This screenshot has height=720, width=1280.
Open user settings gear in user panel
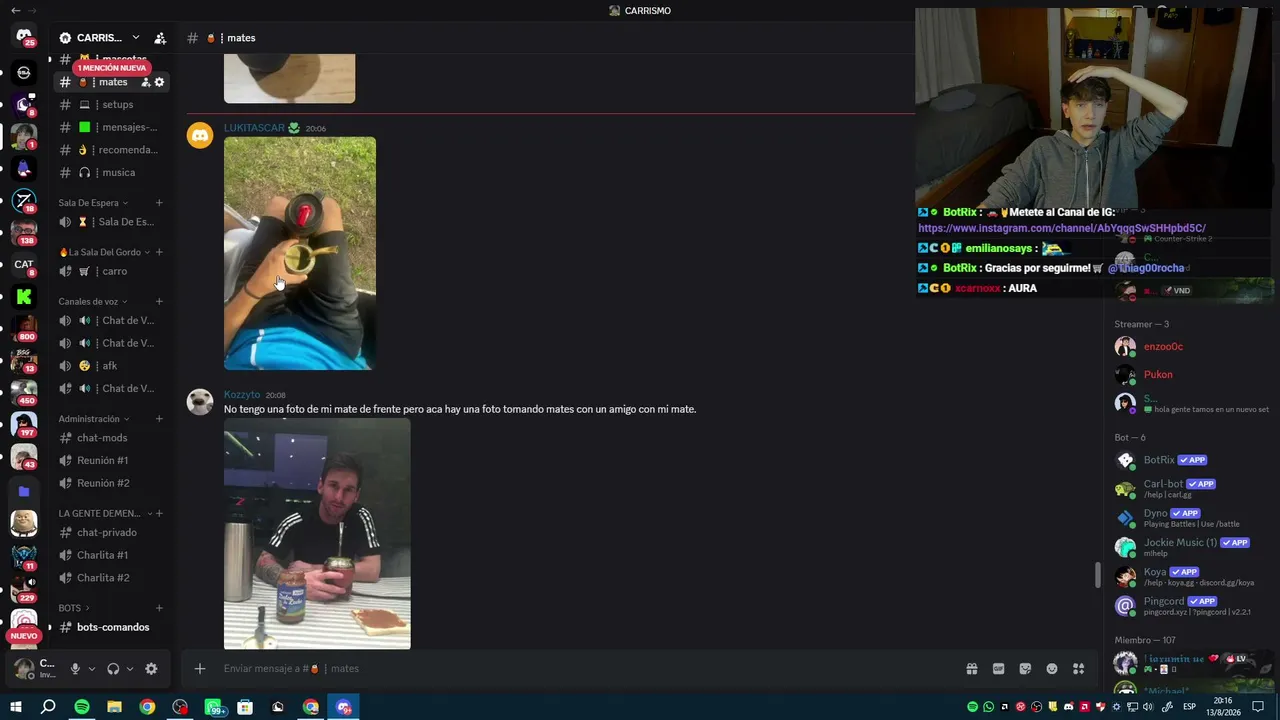click(151, 669)
